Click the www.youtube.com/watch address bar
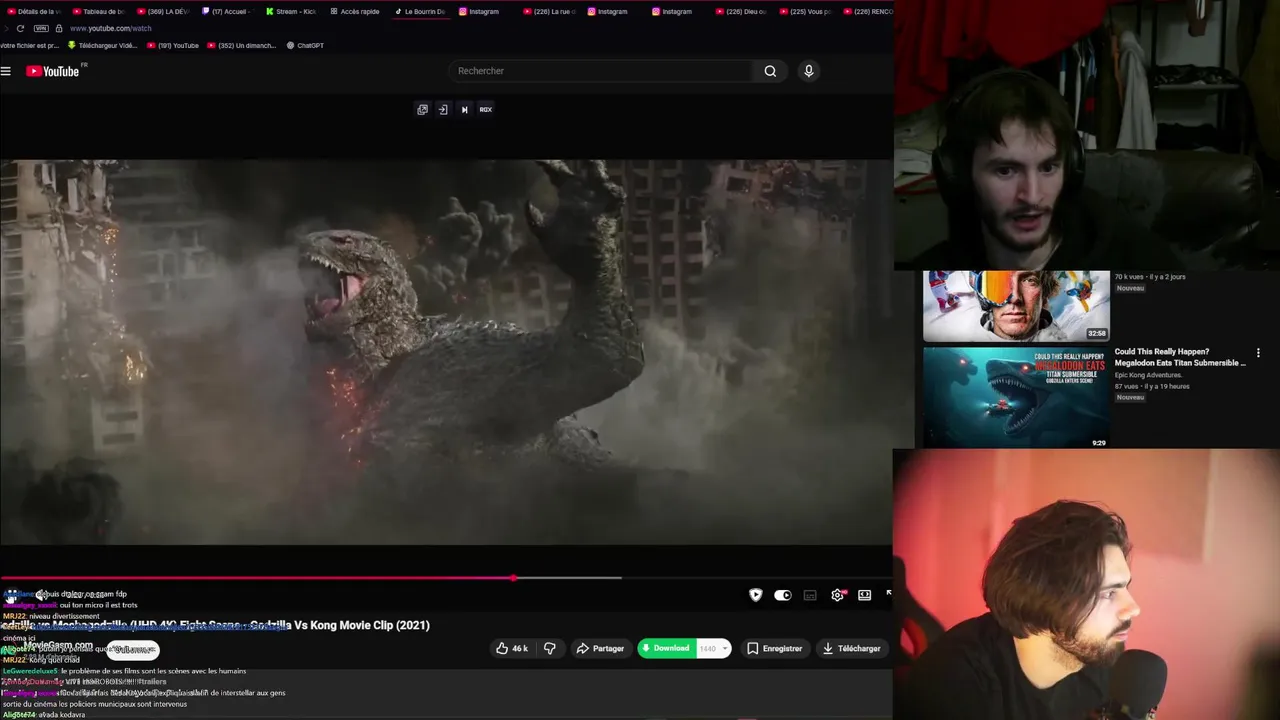 [110, 28]
